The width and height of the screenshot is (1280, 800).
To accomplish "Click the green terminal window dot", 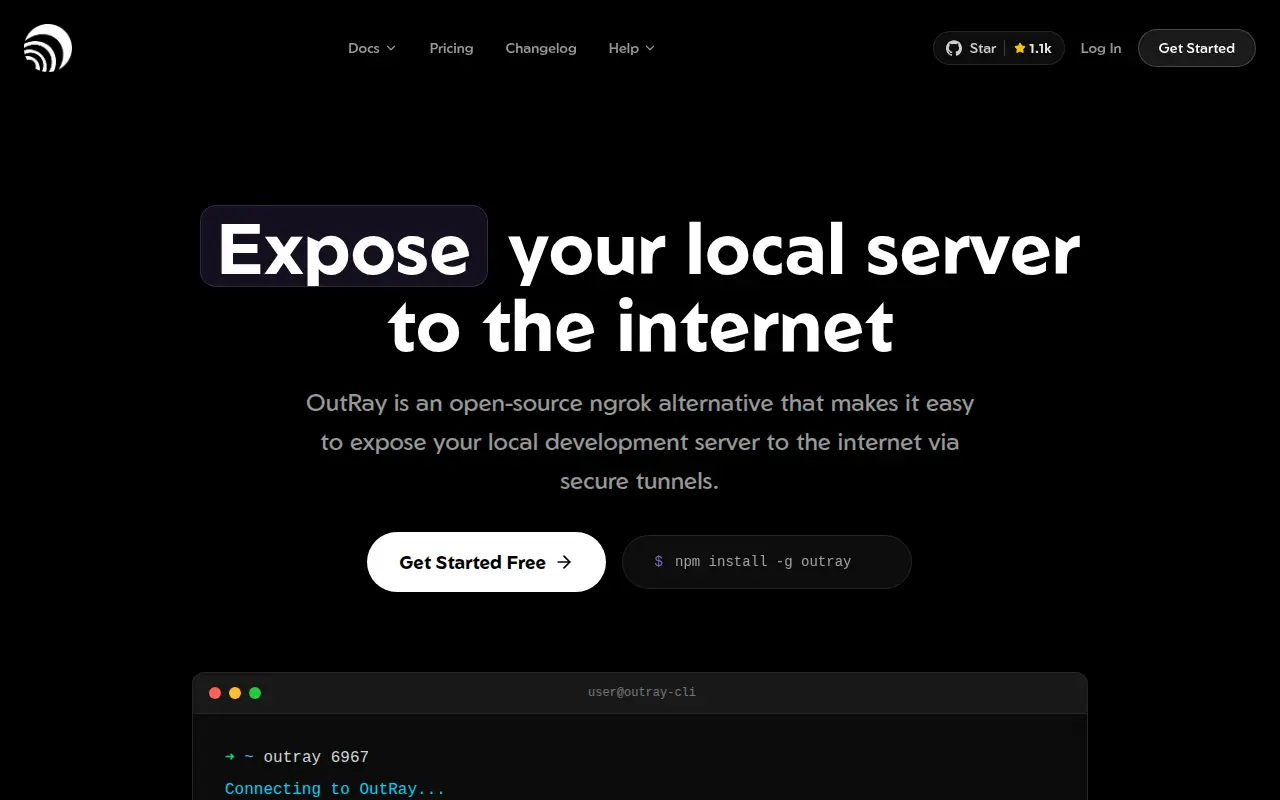I will (255, 693).
